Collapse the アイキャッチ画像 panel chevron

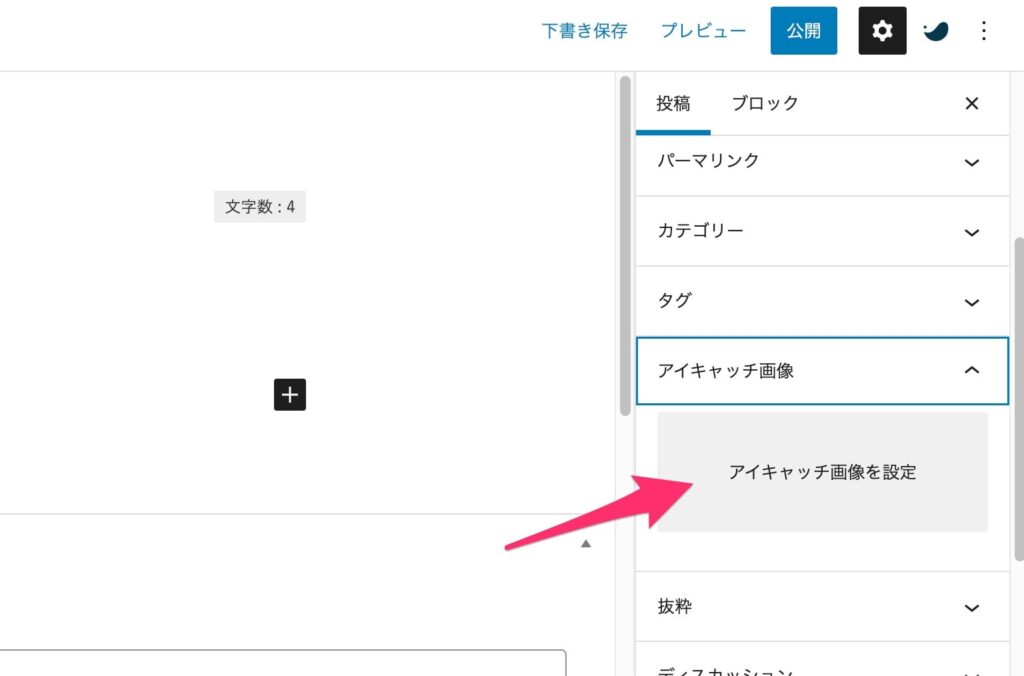(x=972, y=370)
